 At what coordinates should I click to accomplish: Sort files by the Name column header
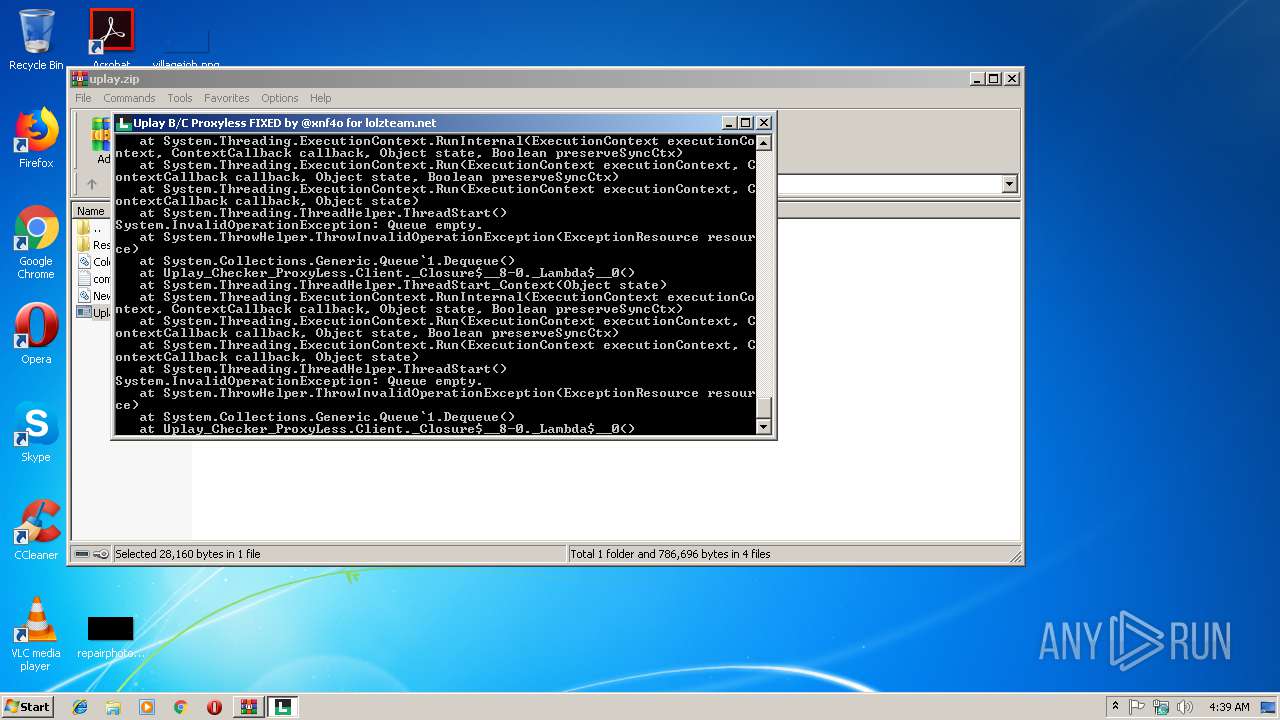pyautogui.click(x=92, y=211)
